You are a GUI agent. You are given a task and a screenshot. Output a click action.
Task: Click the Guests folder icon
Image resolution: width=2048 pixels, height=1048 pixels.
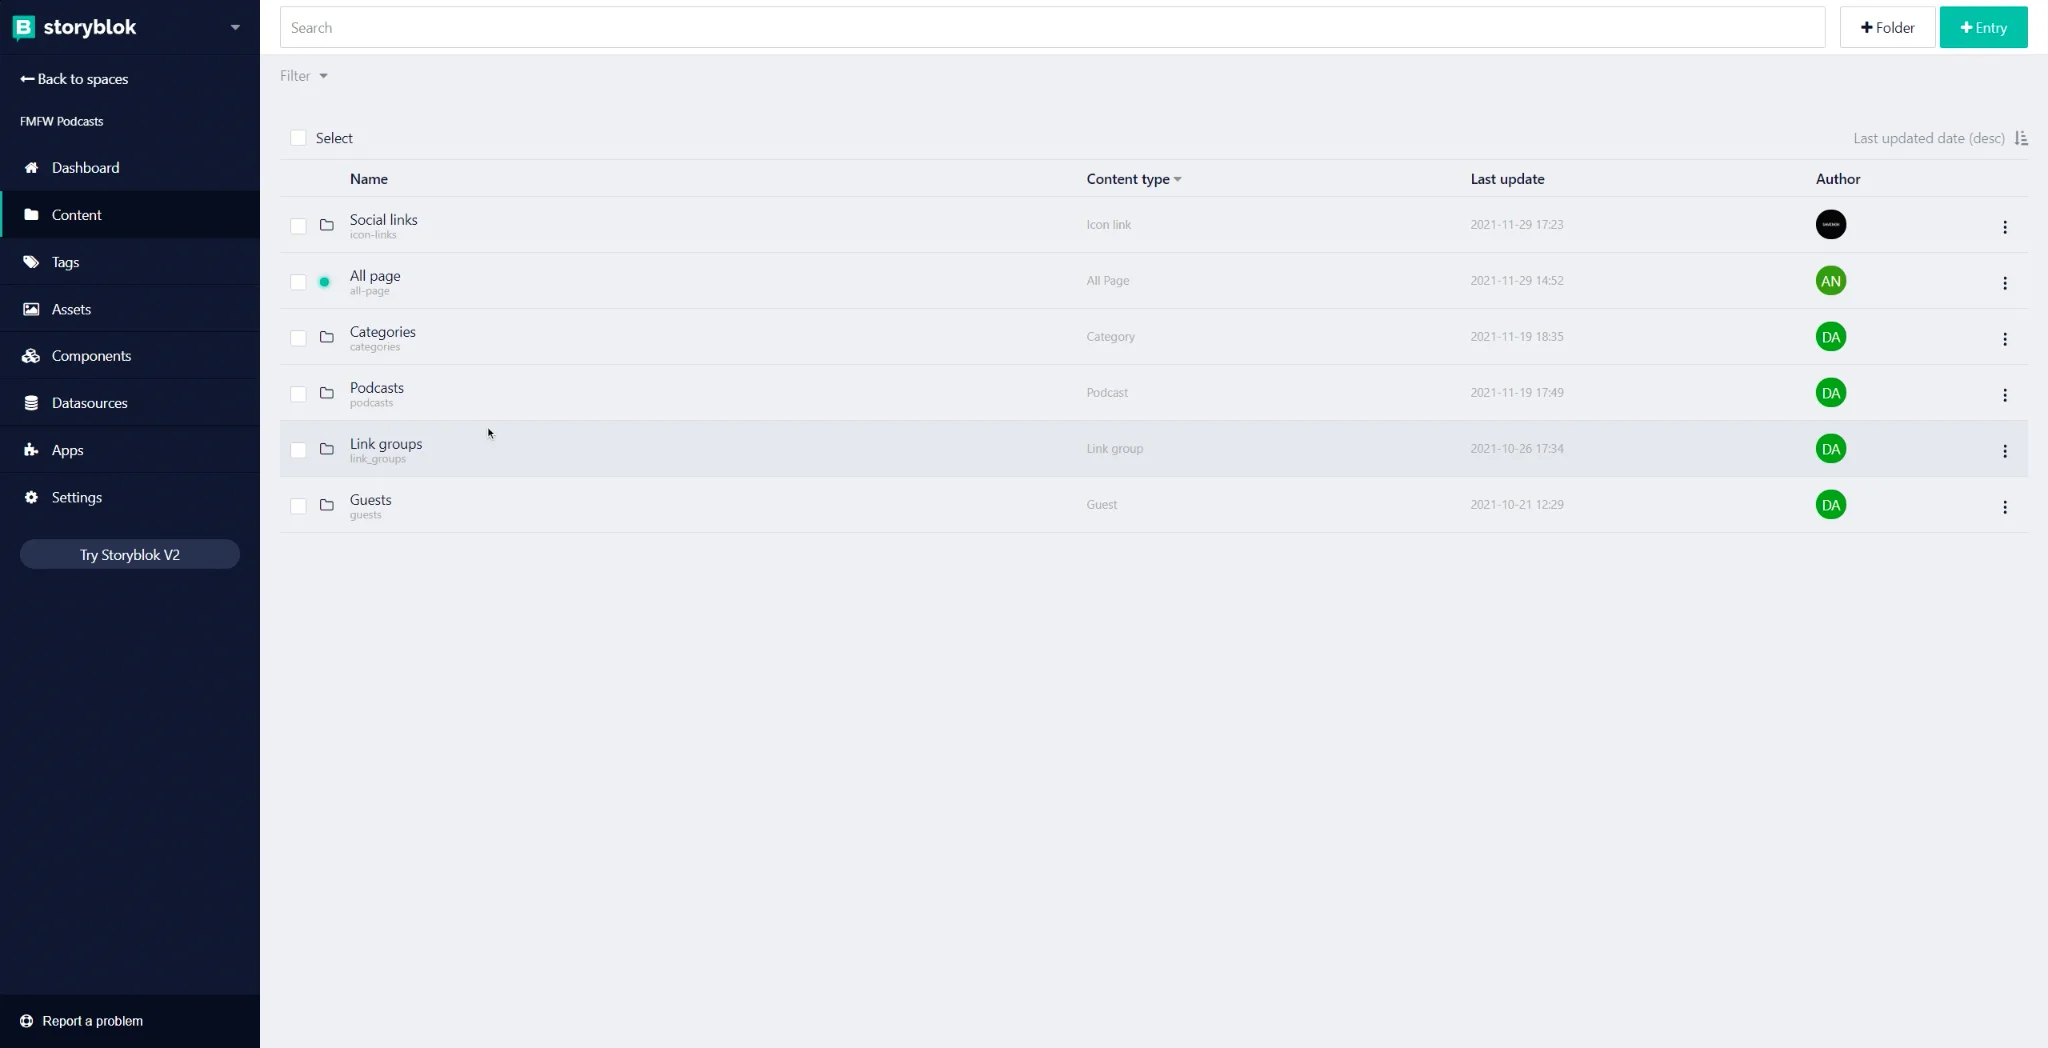pyautogui.click(x=326, y=505)
